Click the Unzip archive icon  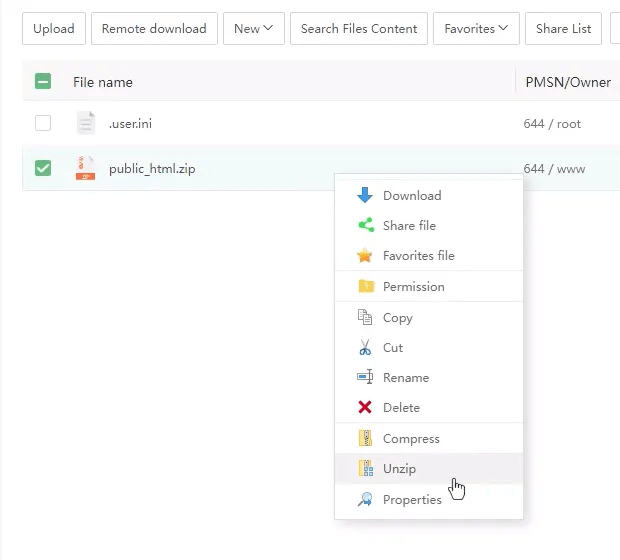click(365, 468)
